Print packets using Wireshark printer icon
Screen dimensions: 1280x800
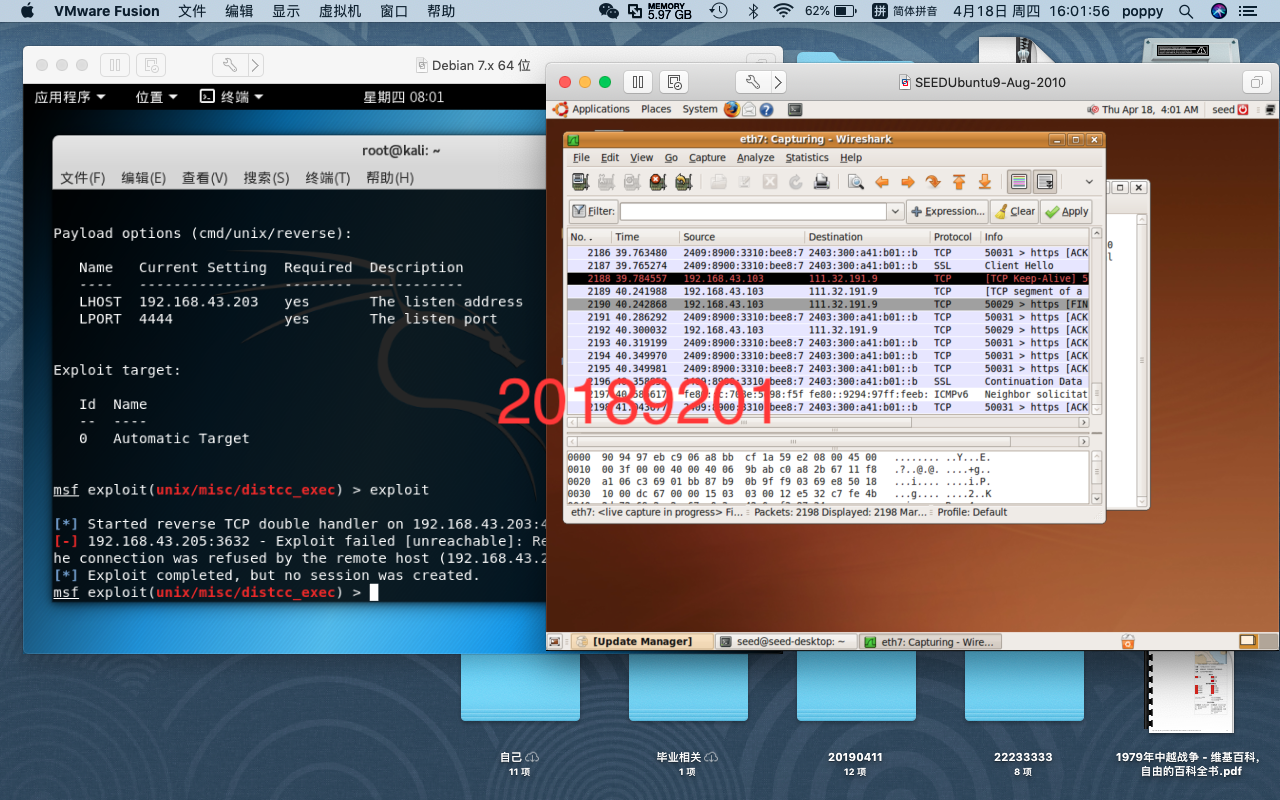[x=821, y=181]
